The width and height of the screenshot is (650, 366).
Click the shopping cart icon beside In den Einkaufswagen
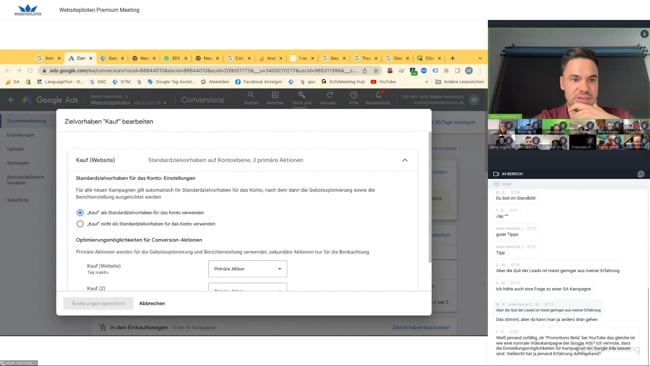tap(102, 327)
